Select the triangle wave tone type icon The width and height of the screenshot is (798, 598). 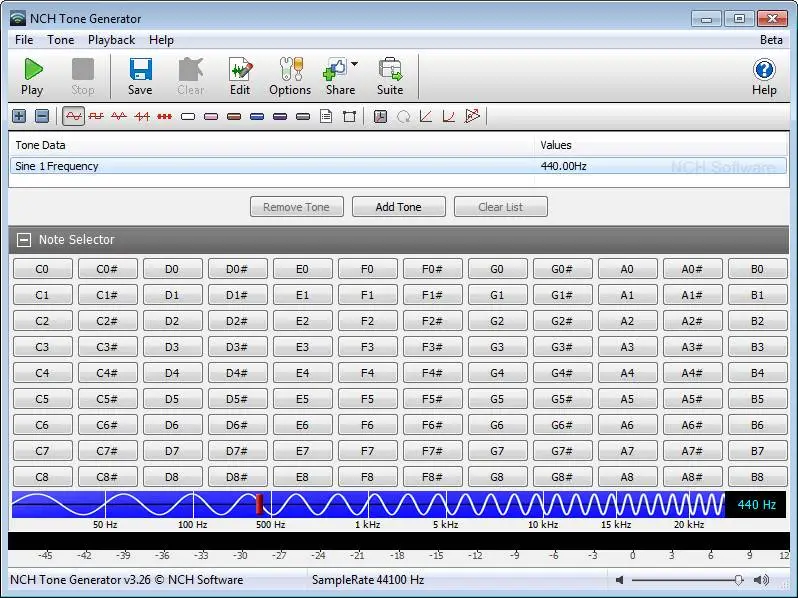click(x=119, y=116)
